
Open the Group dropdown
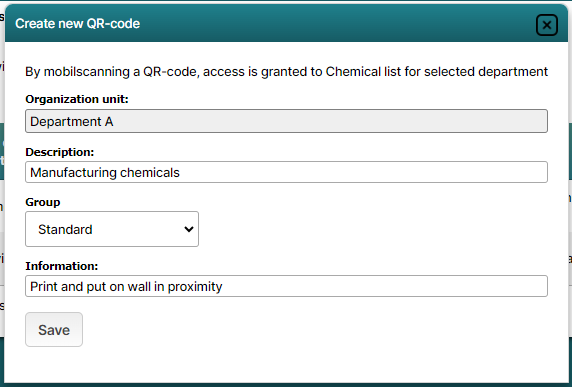click(112, 229)
